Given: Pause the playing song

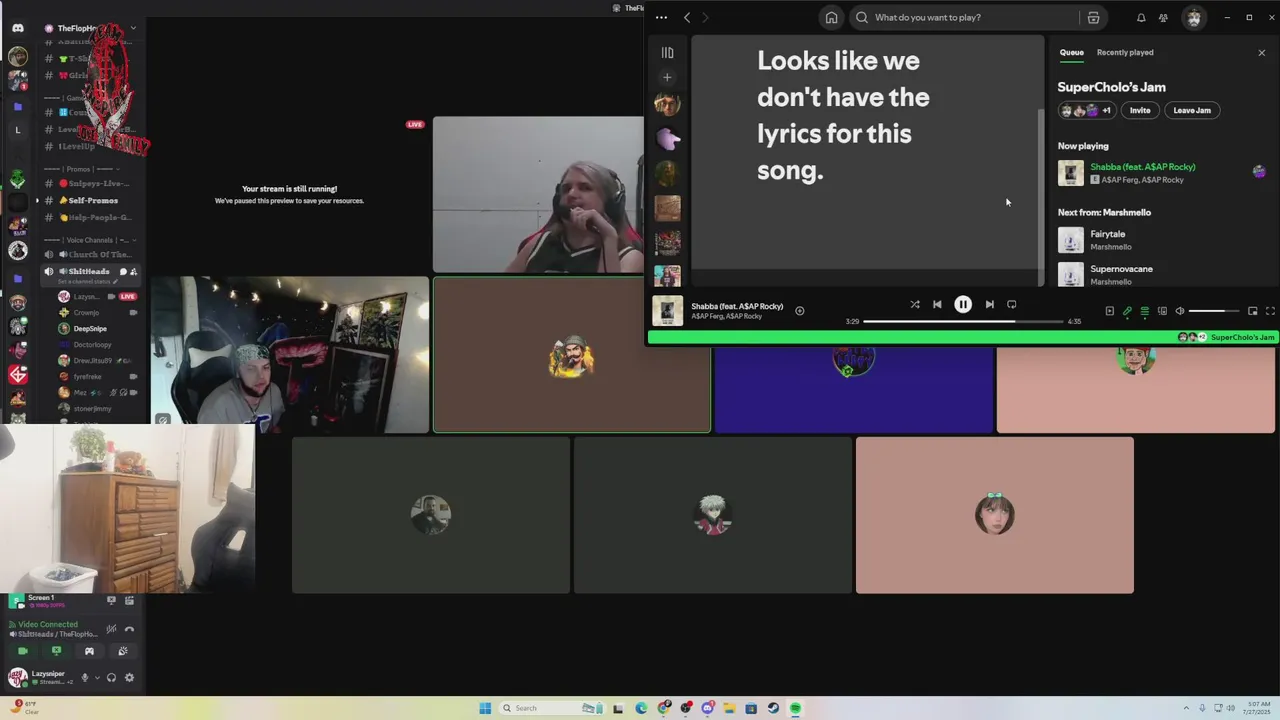Looking at the screenshot, I should tap(963, 304).
